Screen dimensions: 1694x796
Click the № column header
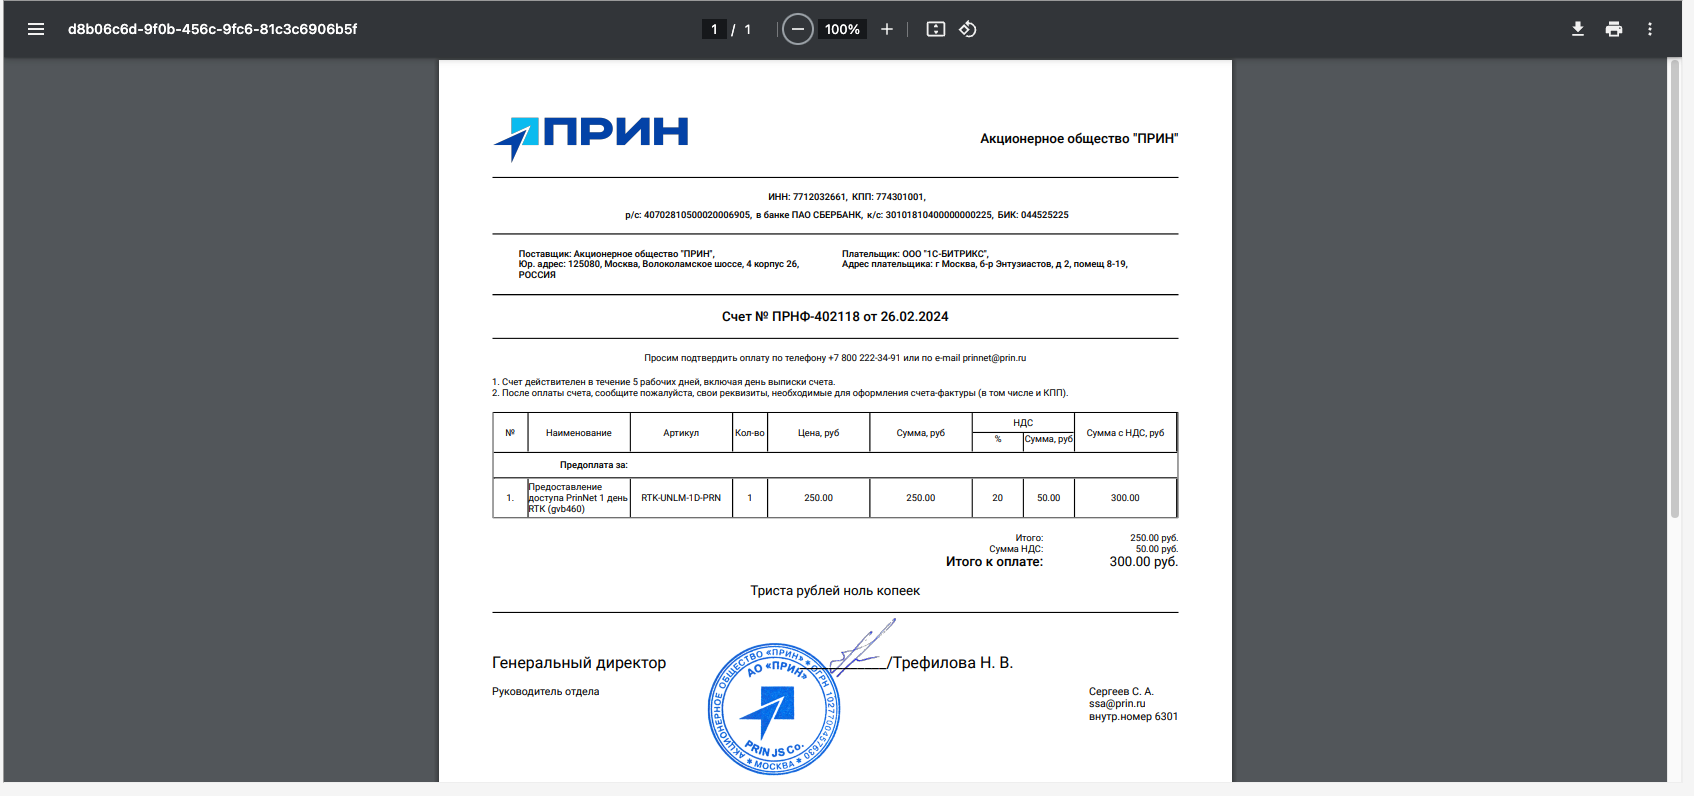(x=510, y=433)
